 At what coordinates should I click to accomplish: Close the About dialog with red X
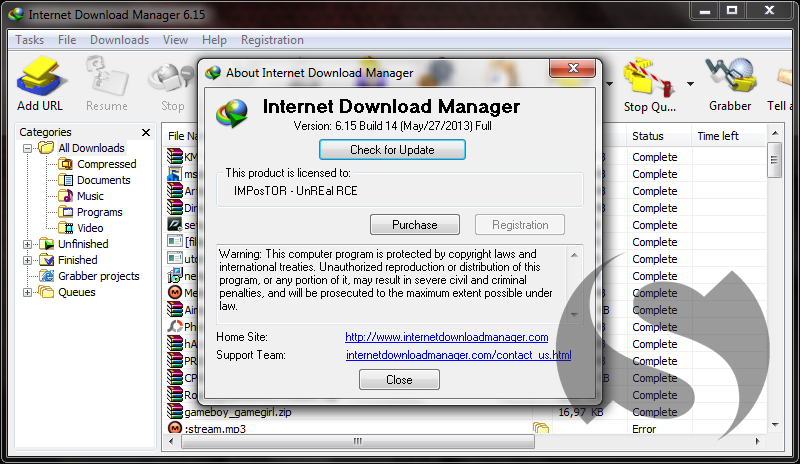pyautogui.click(x=572, y=68)
